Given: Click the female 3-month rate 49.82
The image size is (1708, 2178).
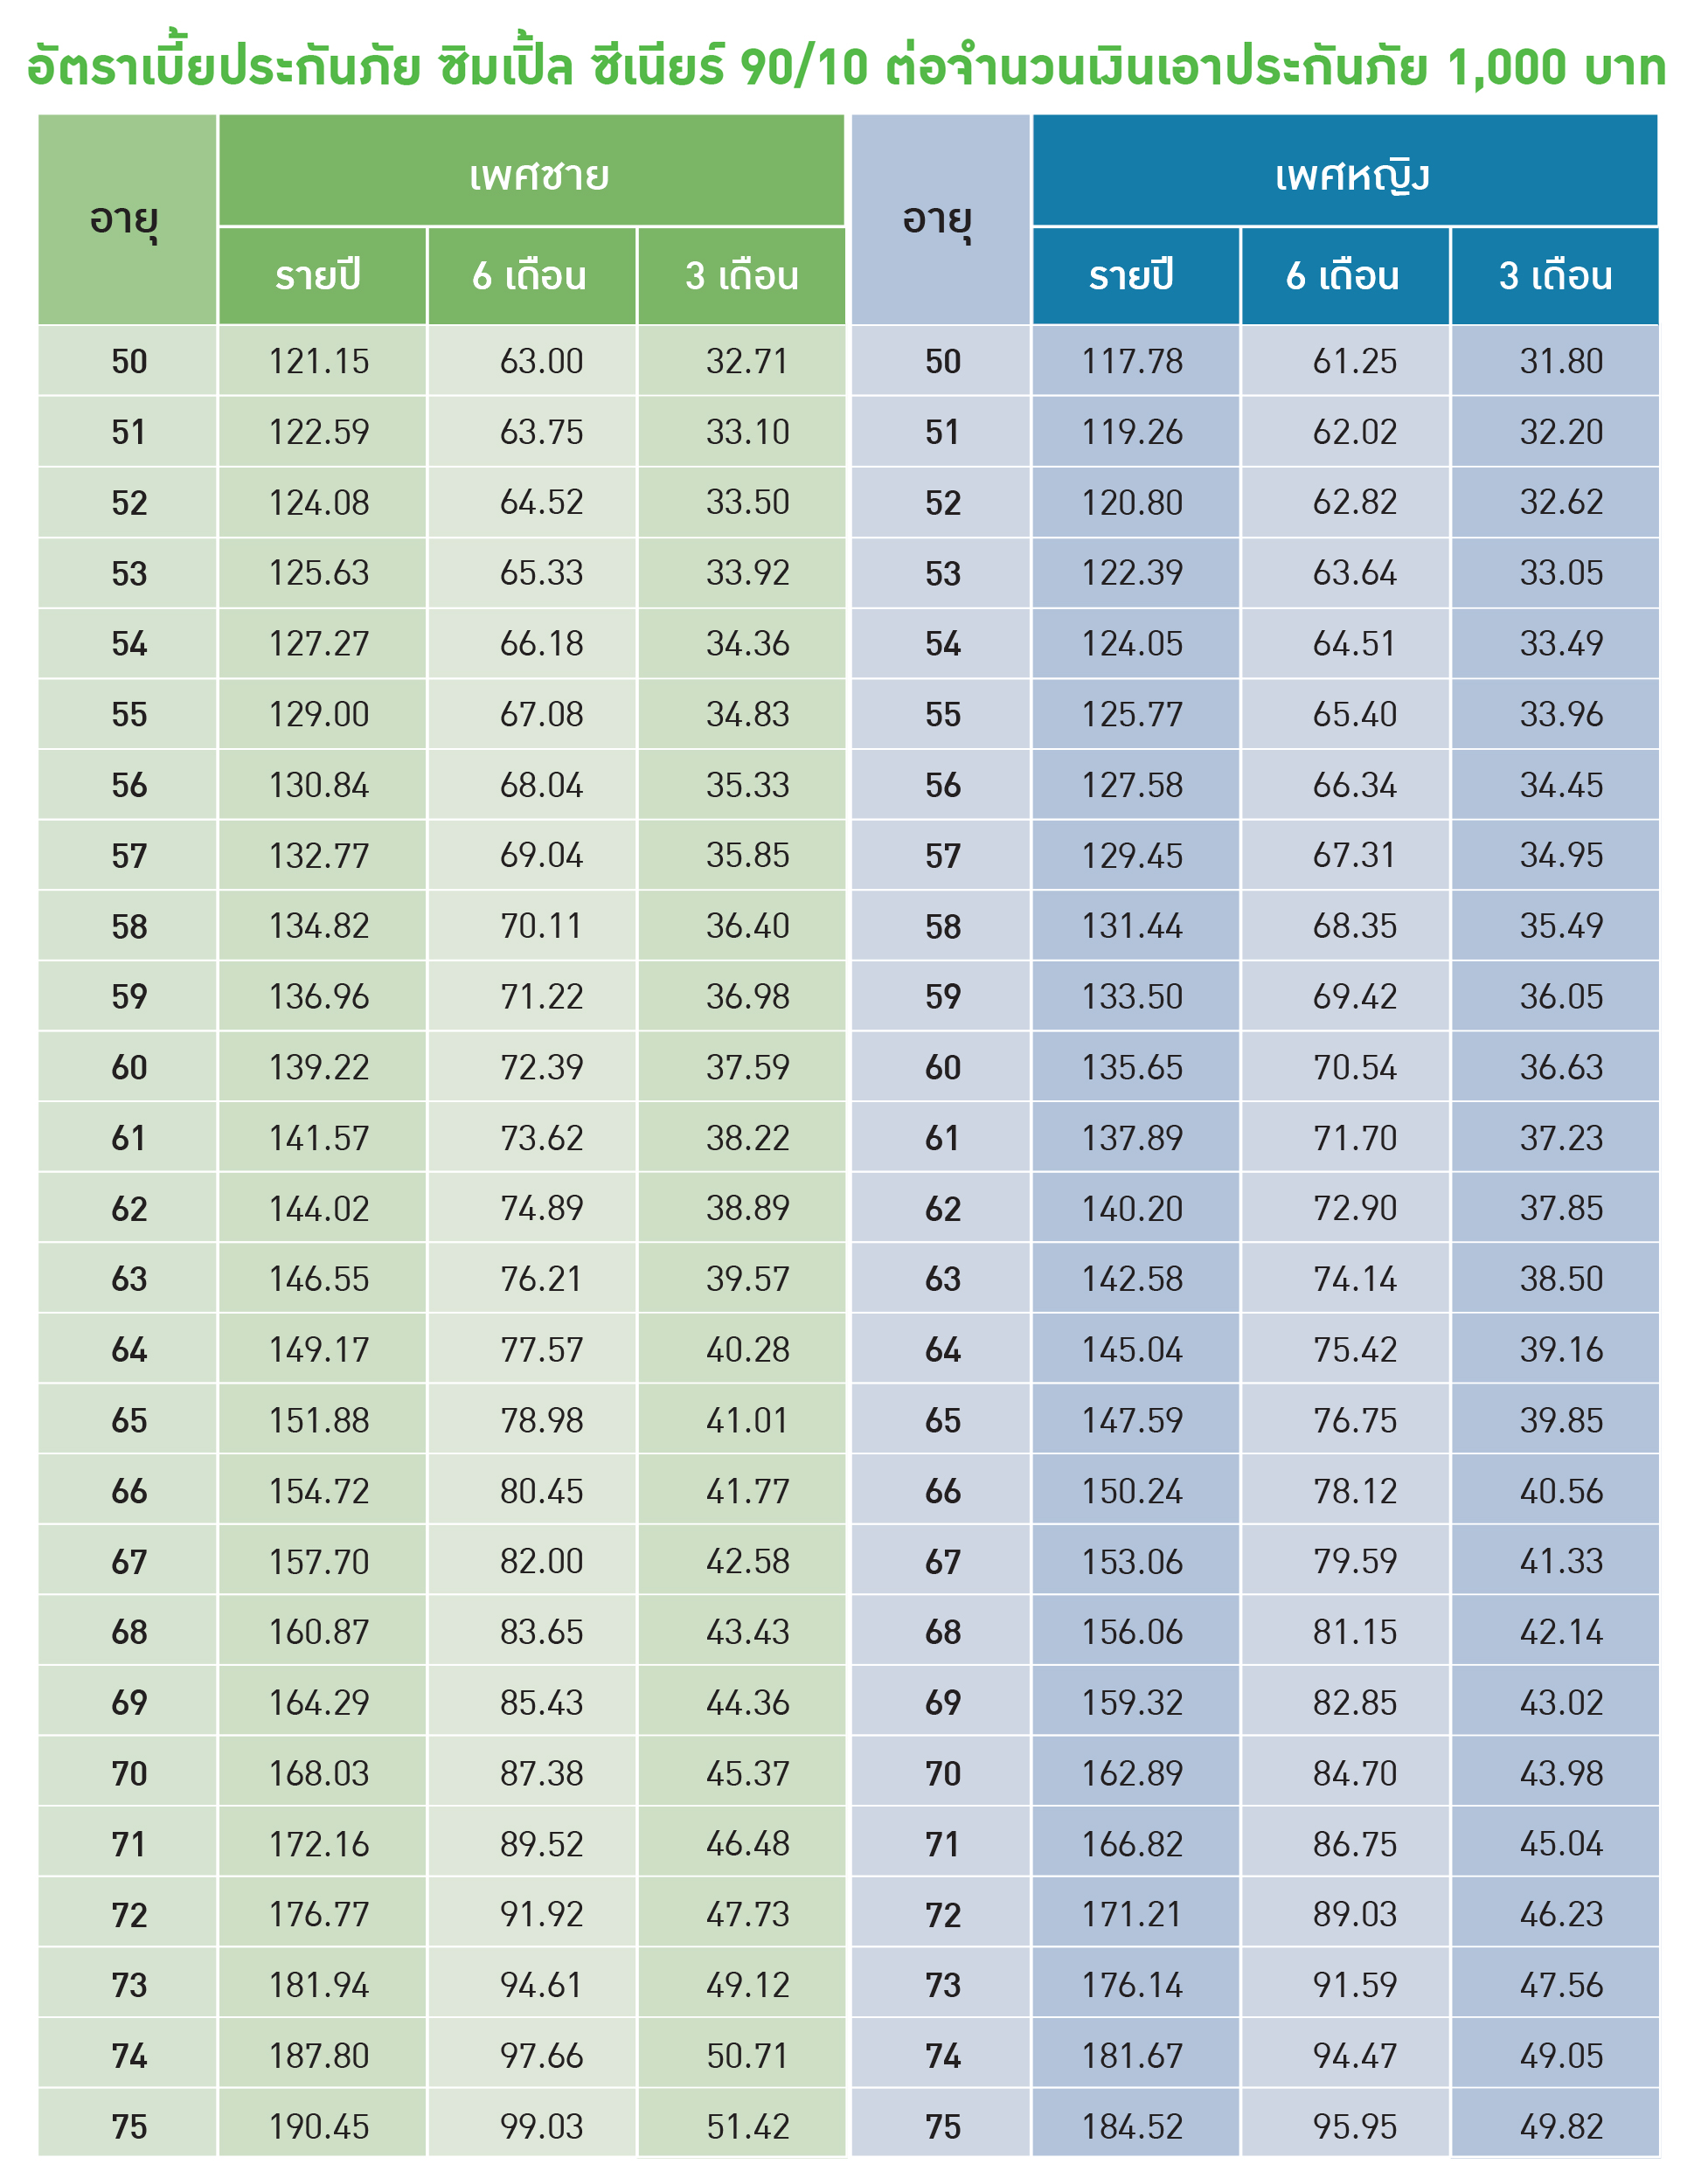Looking at the screenshot, I should pyautogui.click(x=1561, y=2126).
